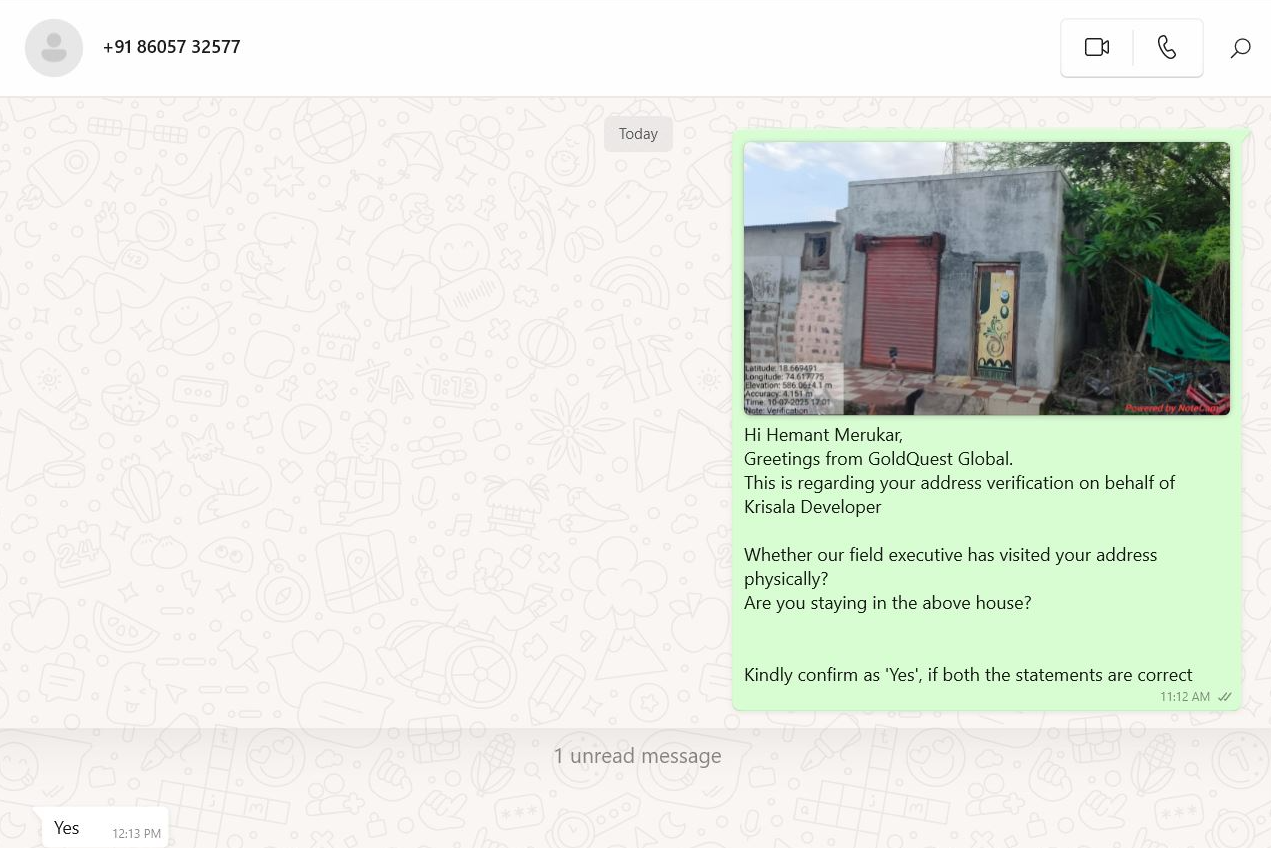Click the 12:13 PM timestamp
Viewport: 1271px width, 848px height.
click(136, 833)
